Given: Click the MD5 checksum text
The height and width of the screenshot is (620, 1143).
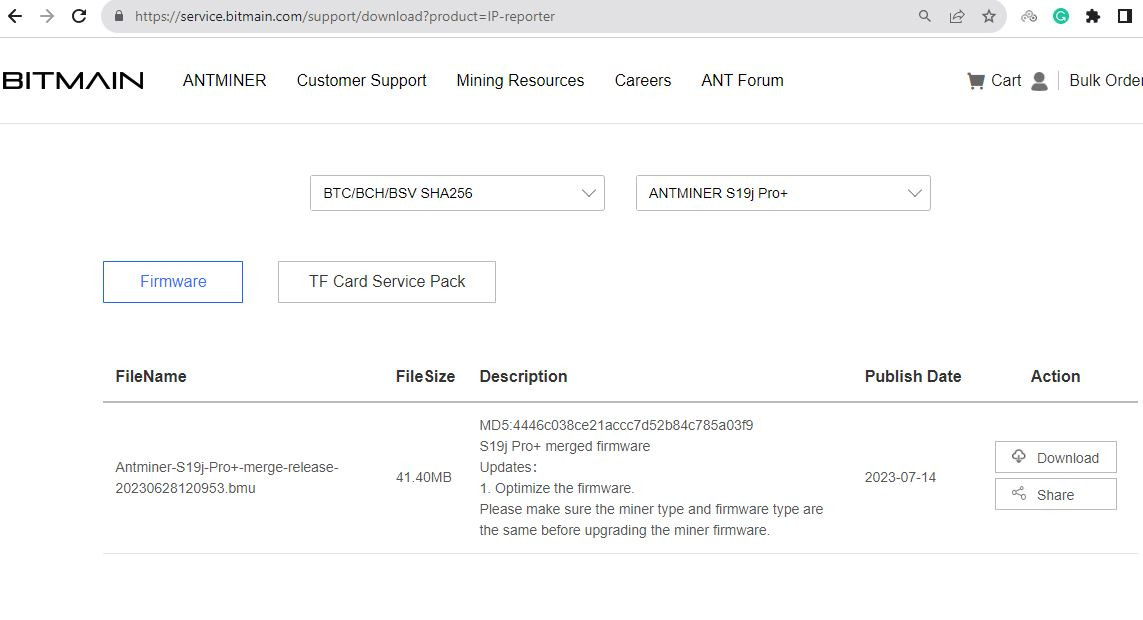Looking at the screenshot, I should [616, 425].
